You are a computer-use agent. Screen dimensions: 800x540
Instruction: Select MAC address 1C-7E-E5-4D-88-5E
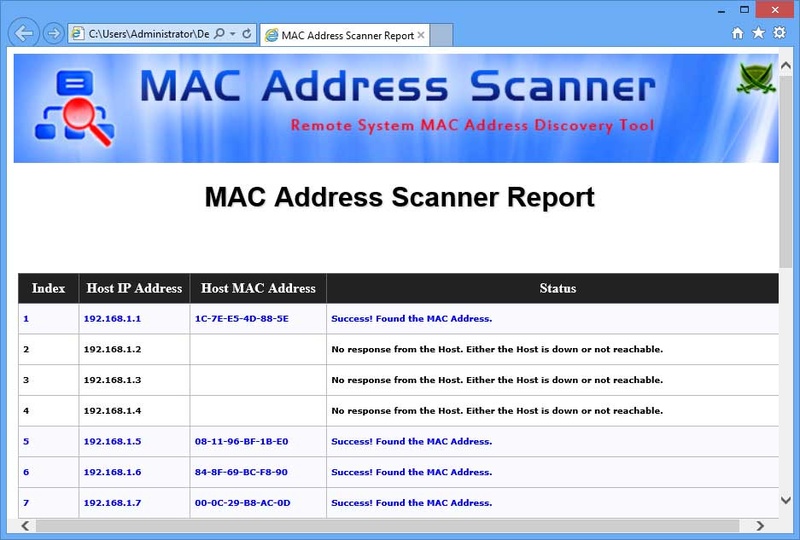coord(241,318)
